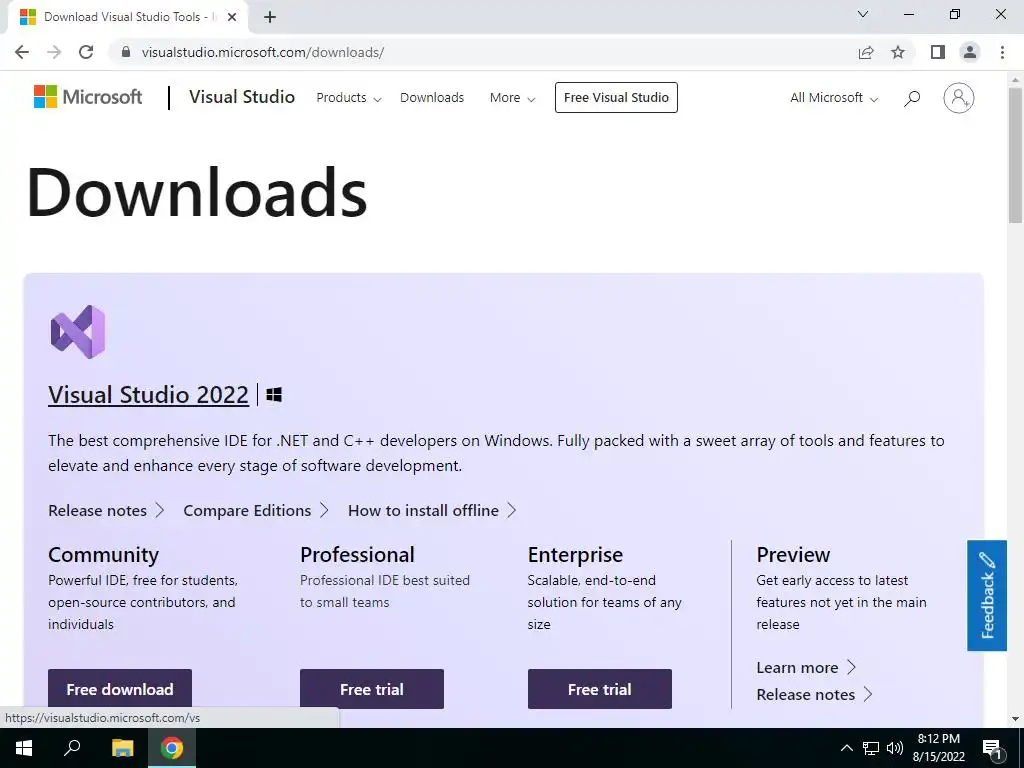
Task: Open the Release notes link under description
Action: (x=106, y=511)
